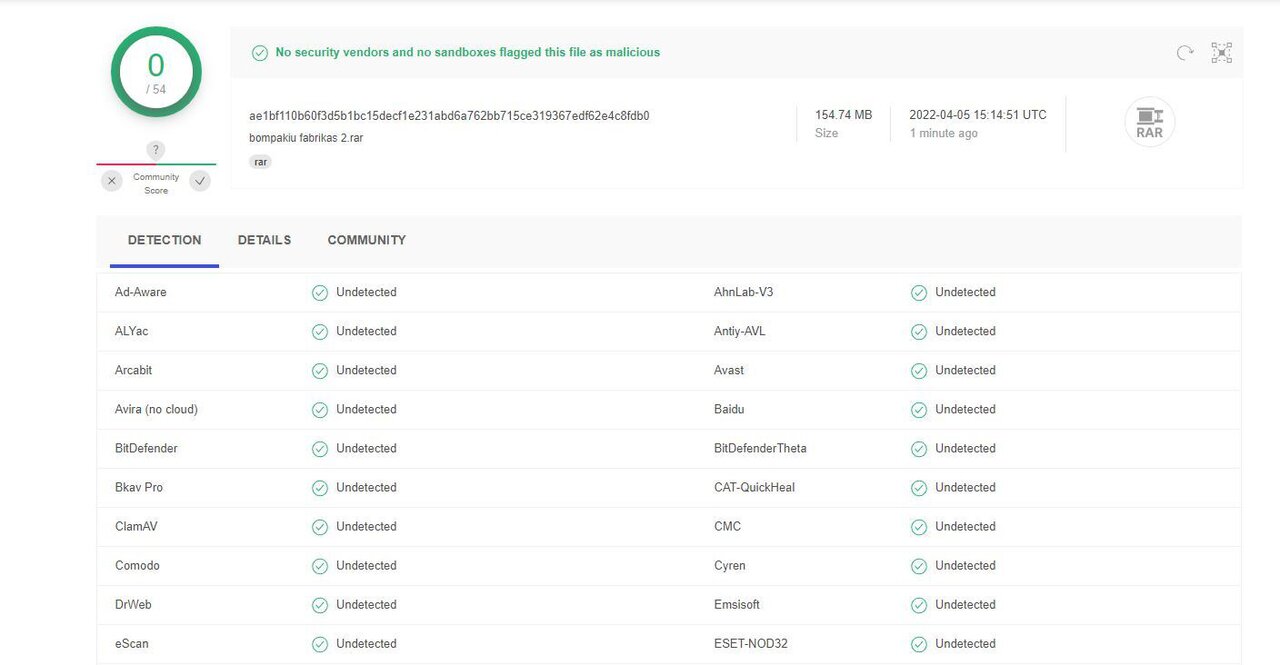Viewport: 1280px width, 665px height.
Task: Click the Ad-Aware undetected check icon
Action: (320, 293)
